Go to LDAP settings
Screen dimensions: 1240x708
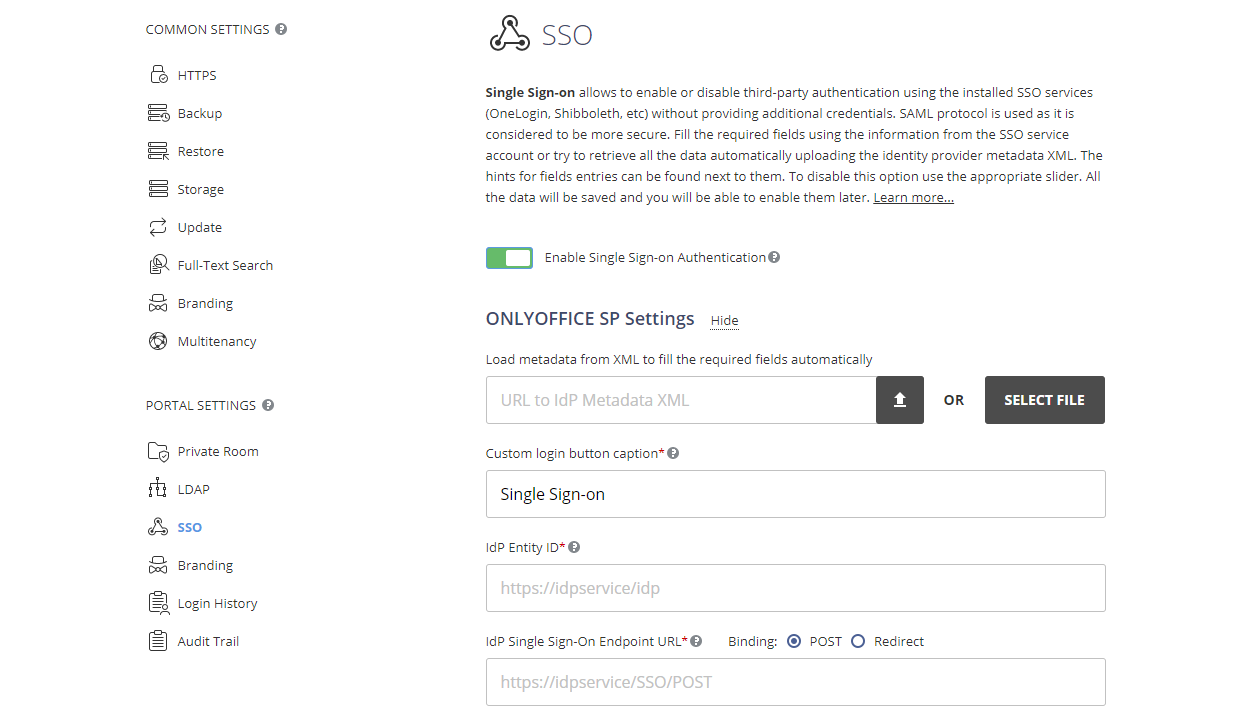point(194,489)
